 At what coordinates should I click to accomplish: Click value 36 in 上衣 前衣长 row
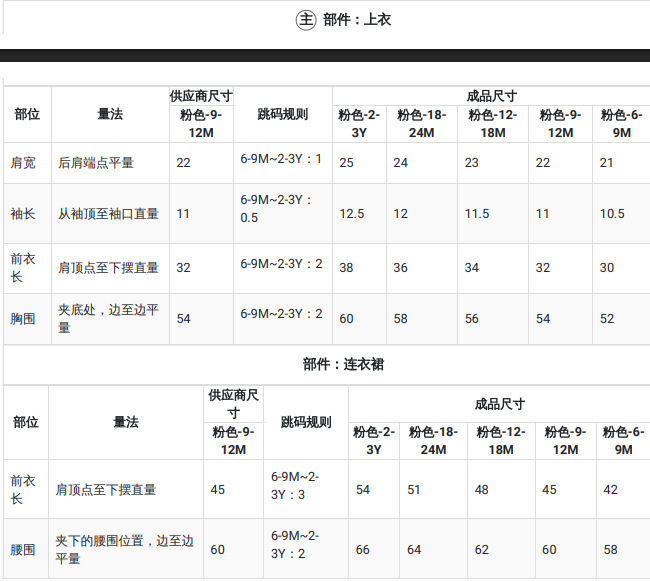(x=400, y=268)
